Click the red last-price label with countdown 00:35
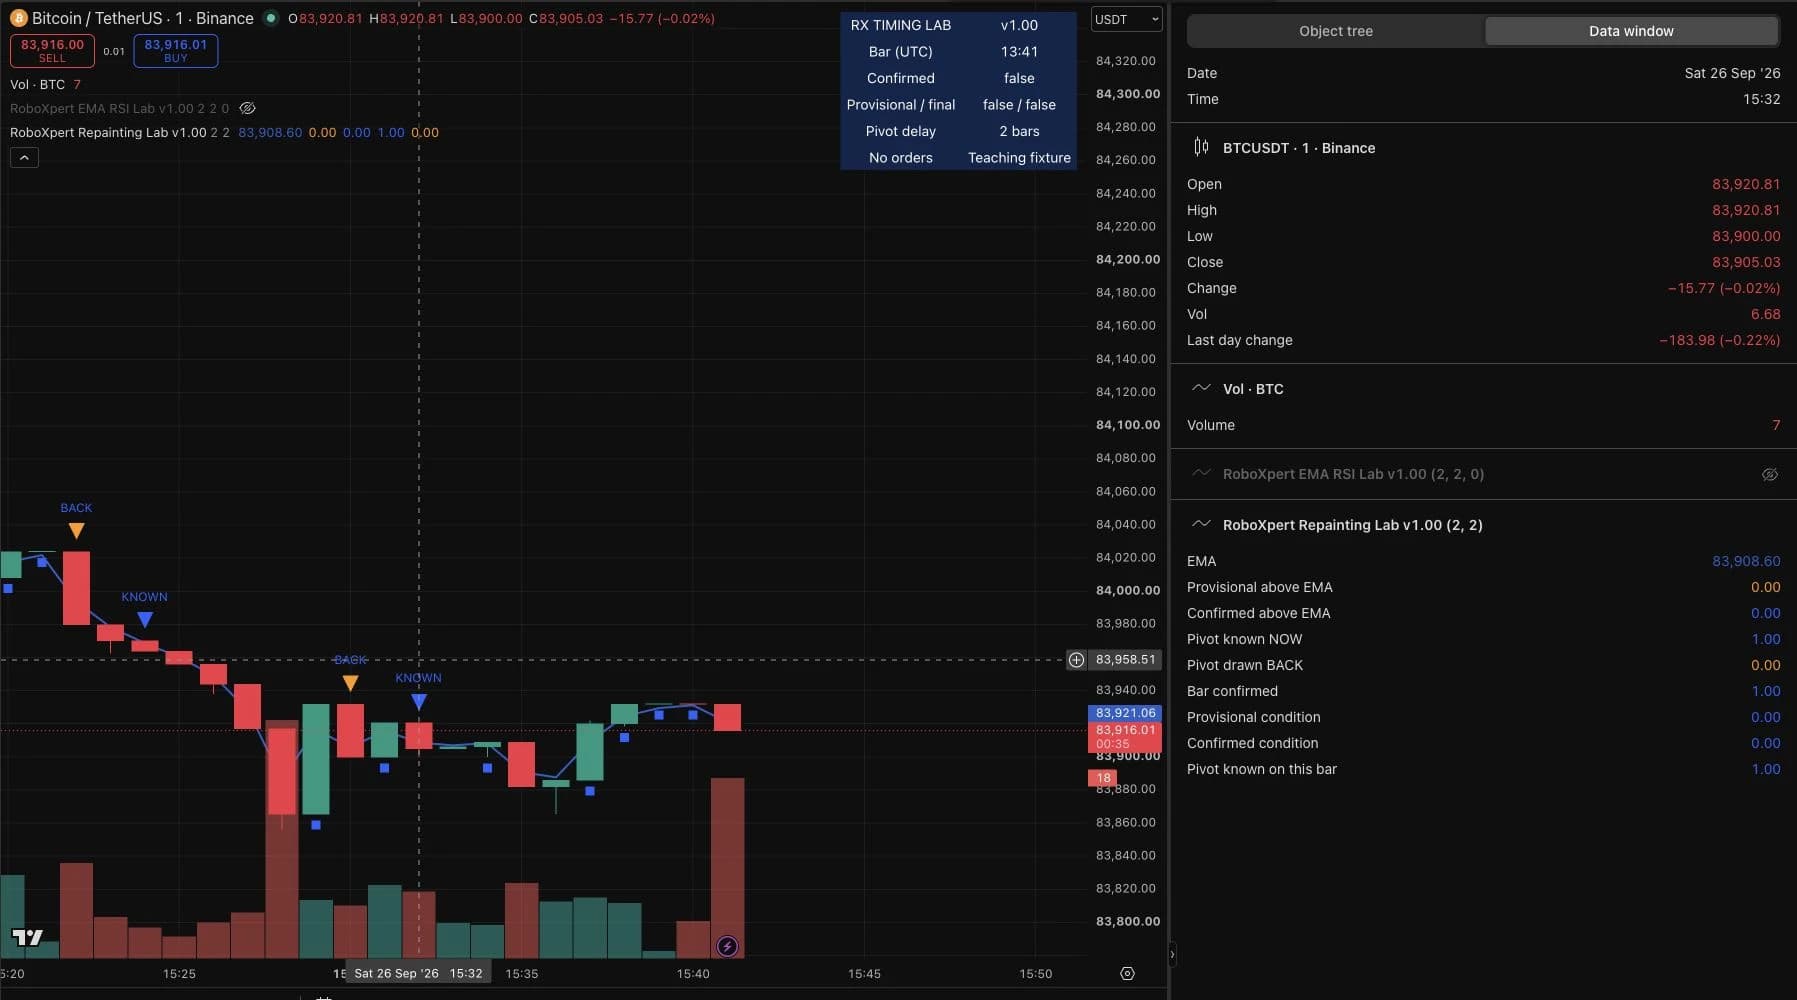This screenshot has height=1000, width=1797. (1125, 737)
